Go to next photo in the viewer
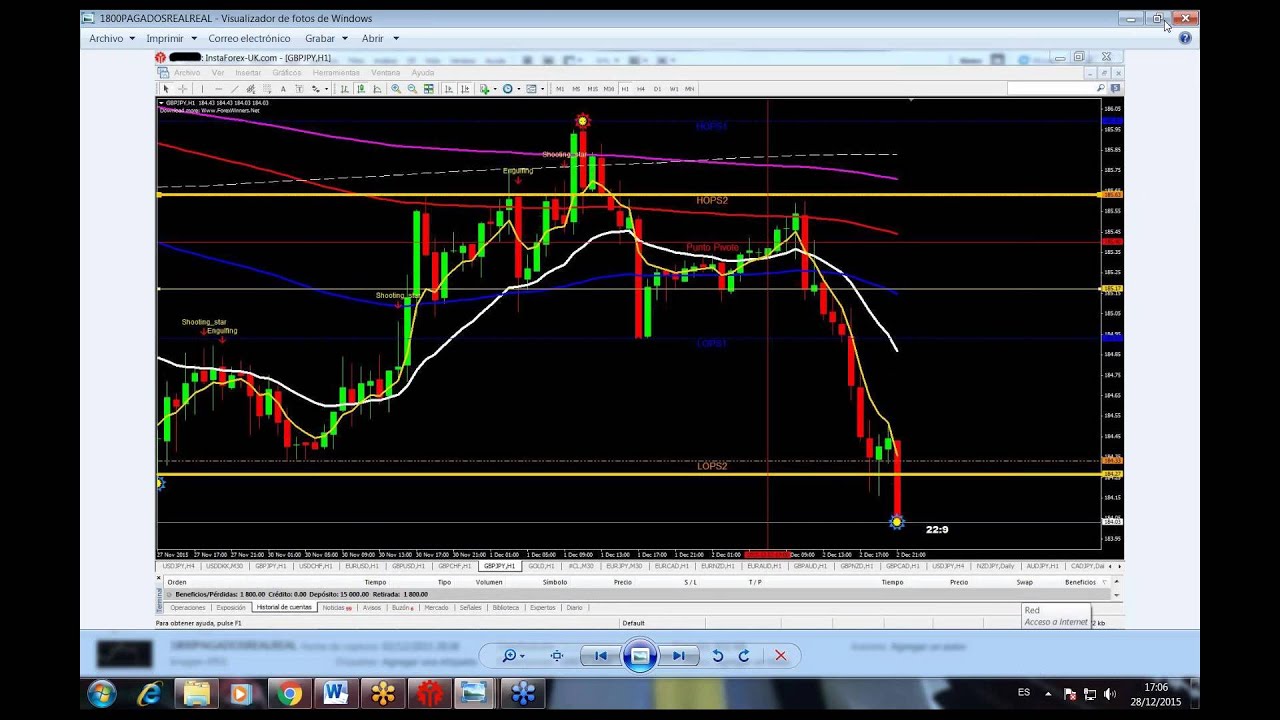Image resolution: width=1280 pixels, height=720 pixels. pos(679,656)
